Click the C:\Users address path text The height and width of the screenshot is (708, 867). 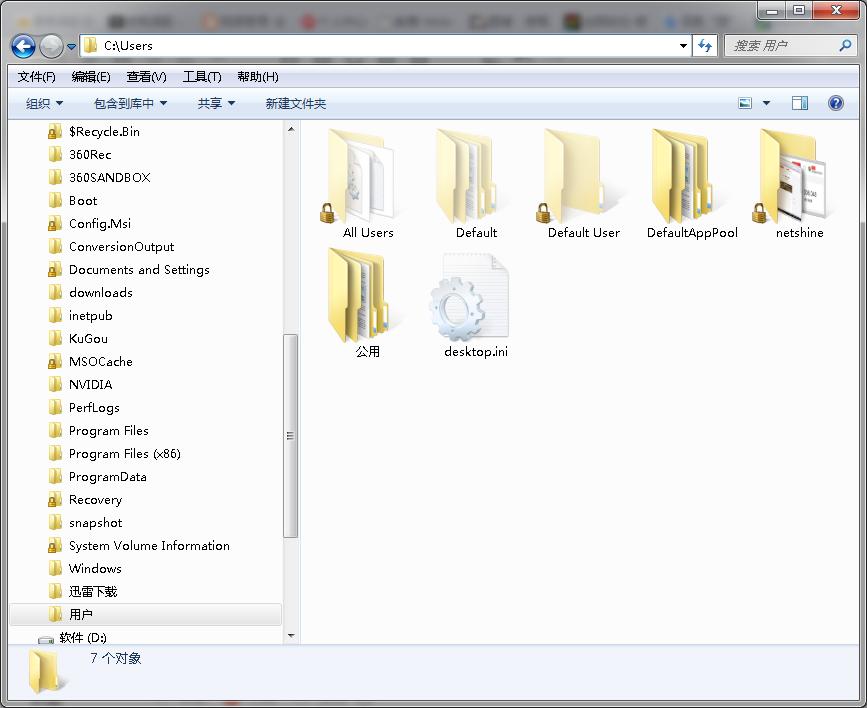point(128,46)
